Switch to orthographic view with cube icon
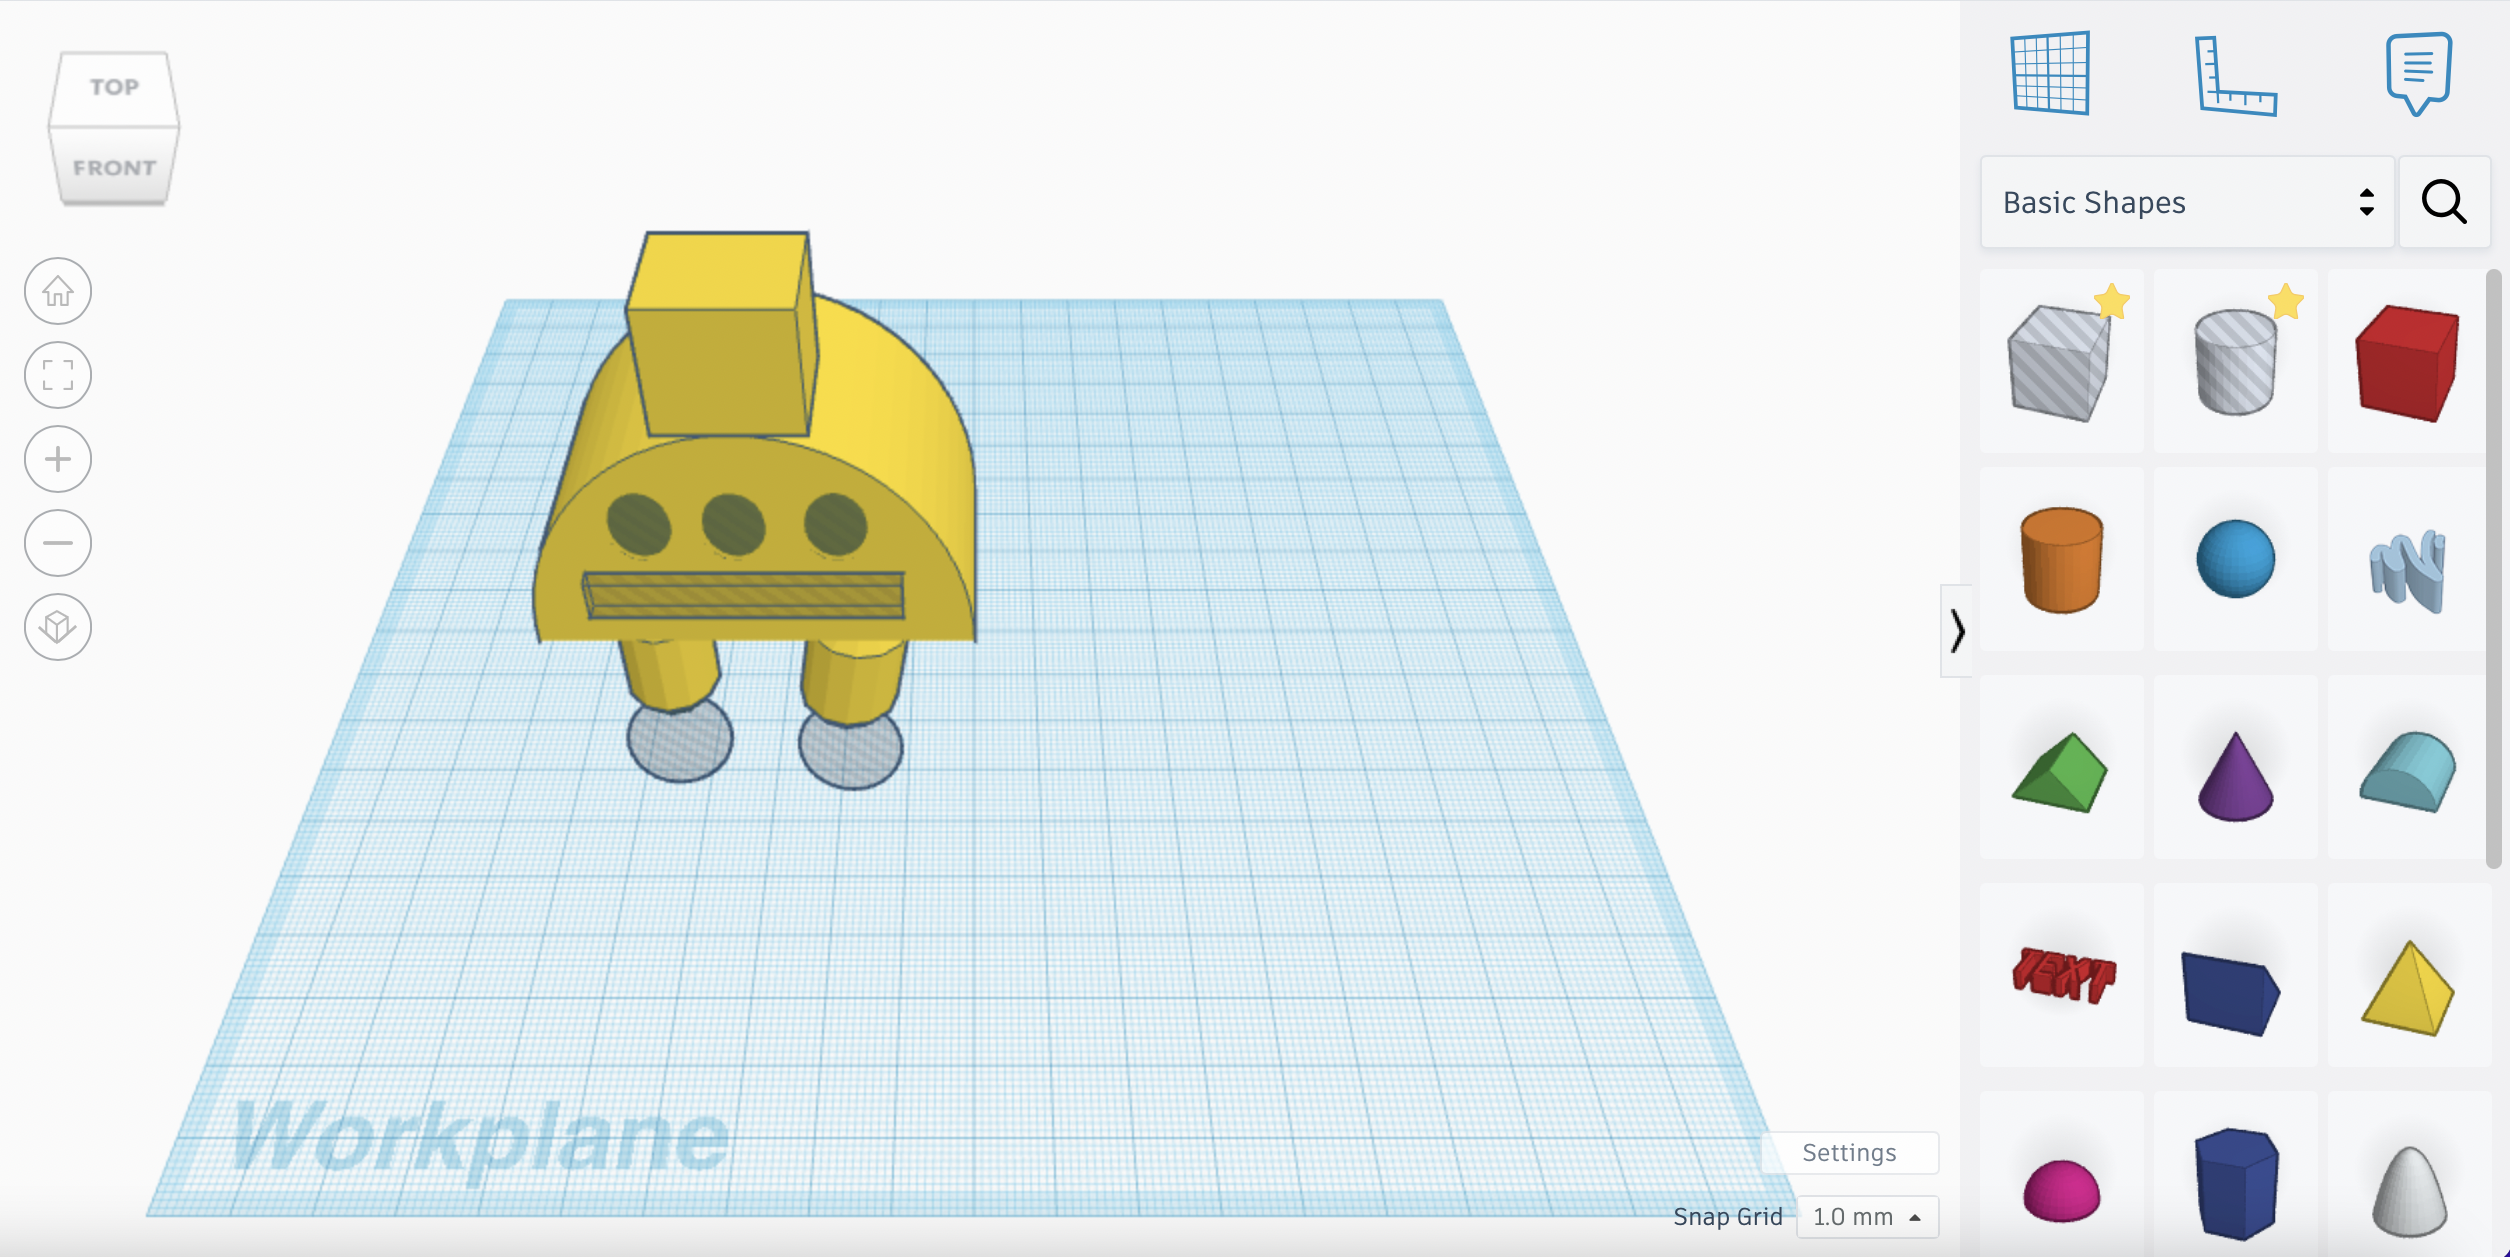This screenshot has height=1257, width=2510. (x=58, y=627)
